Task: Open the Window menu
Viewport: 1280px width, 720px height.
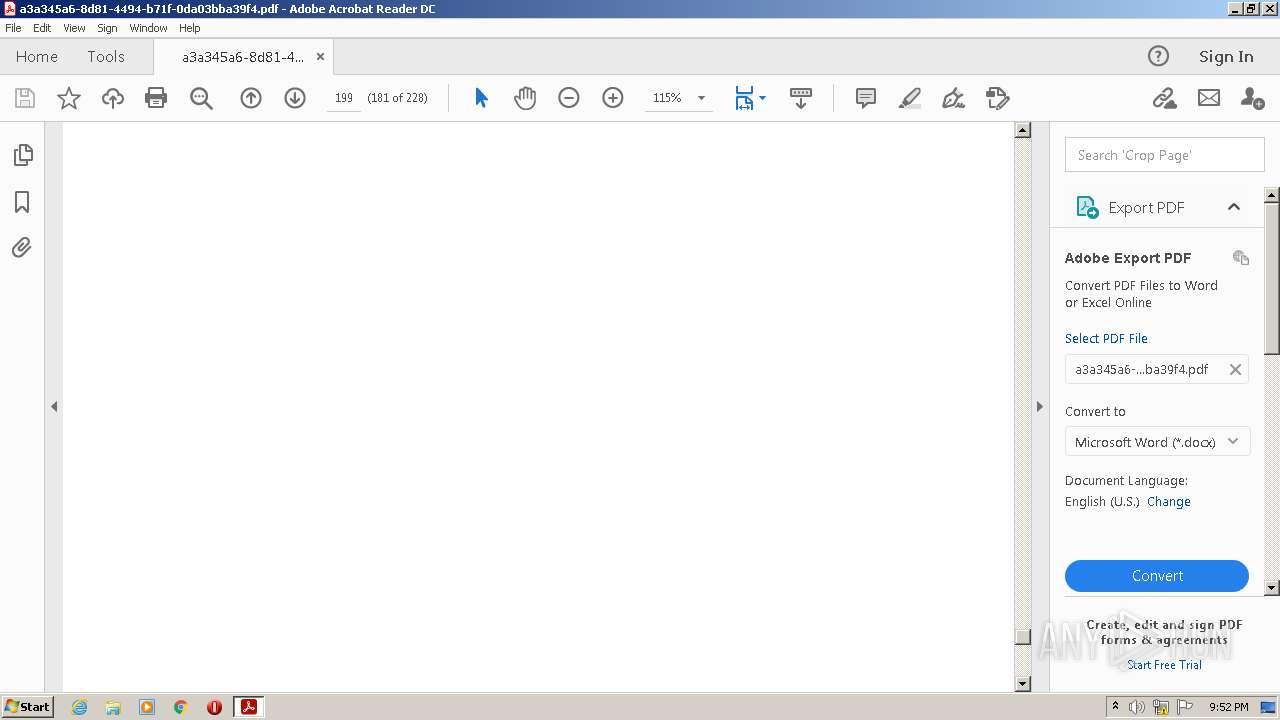Action: [148, 28]
